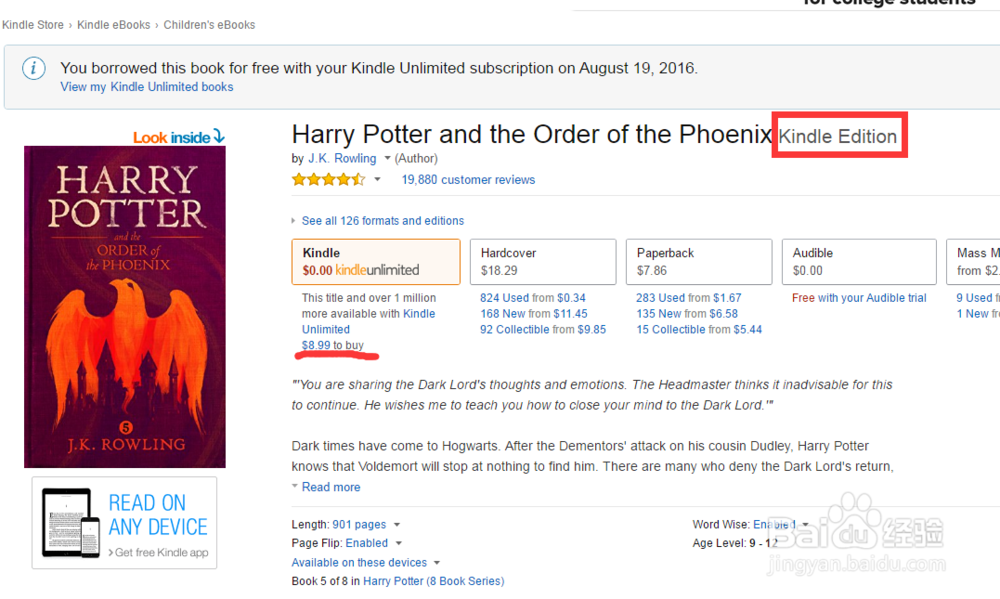Select the Hardcover format option
This screenshot has width=1000, height=599.
pyautogui.click(x=543, y=261)
